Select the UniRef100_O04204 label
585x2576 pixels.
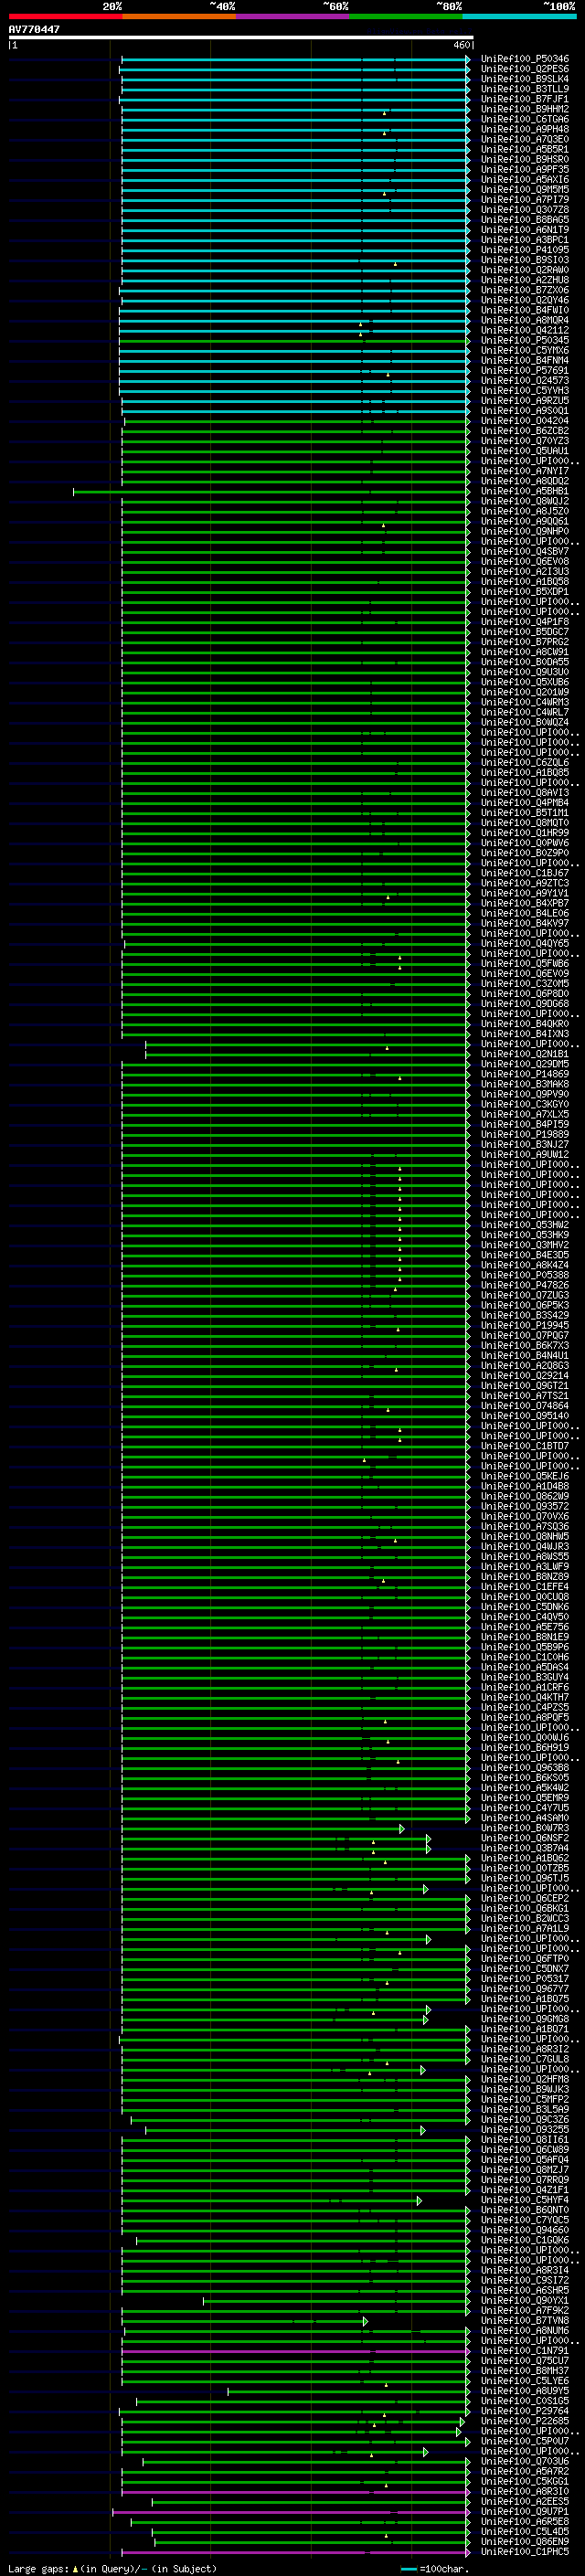coord(524,421)
